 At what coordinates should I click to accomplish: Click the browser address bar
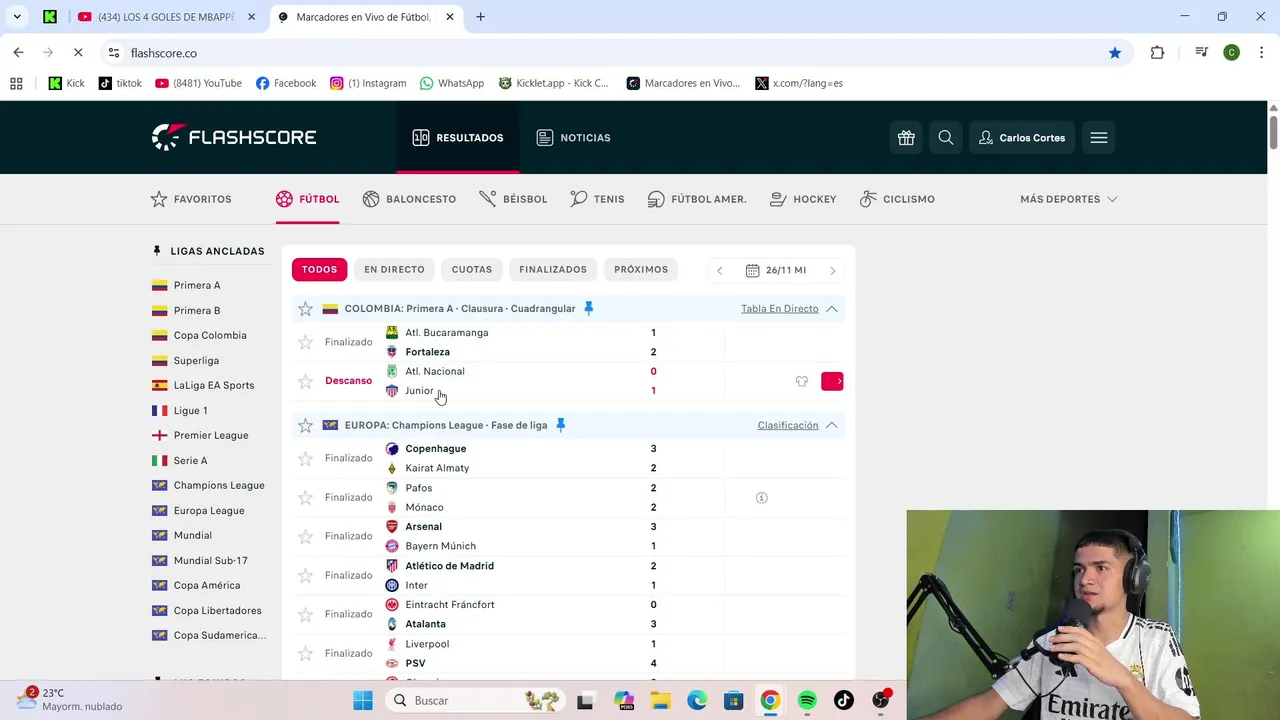pyautogui.click(x=600, y=53)
